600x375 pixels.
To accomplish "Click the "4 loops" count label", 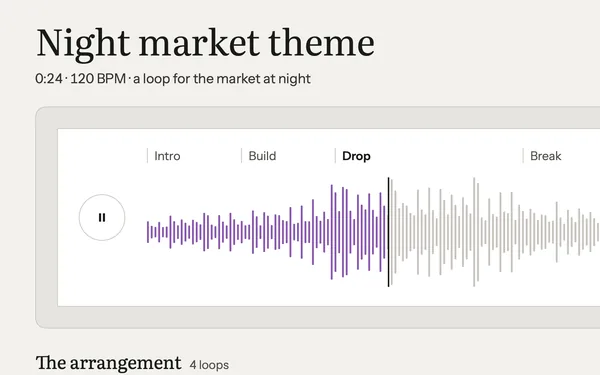I will click(x=209, y=365).
